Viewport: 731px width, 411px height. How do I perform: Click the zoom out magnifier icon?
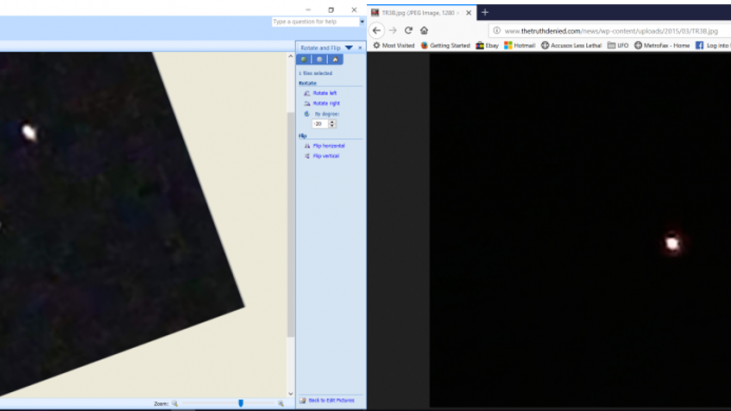(175, 404)
